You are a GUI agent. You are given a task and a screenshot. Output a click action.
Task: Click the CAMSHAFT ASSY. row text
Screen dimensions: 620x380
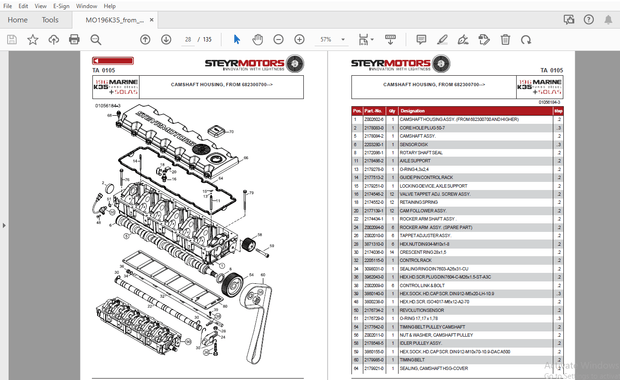pos(418,136)
